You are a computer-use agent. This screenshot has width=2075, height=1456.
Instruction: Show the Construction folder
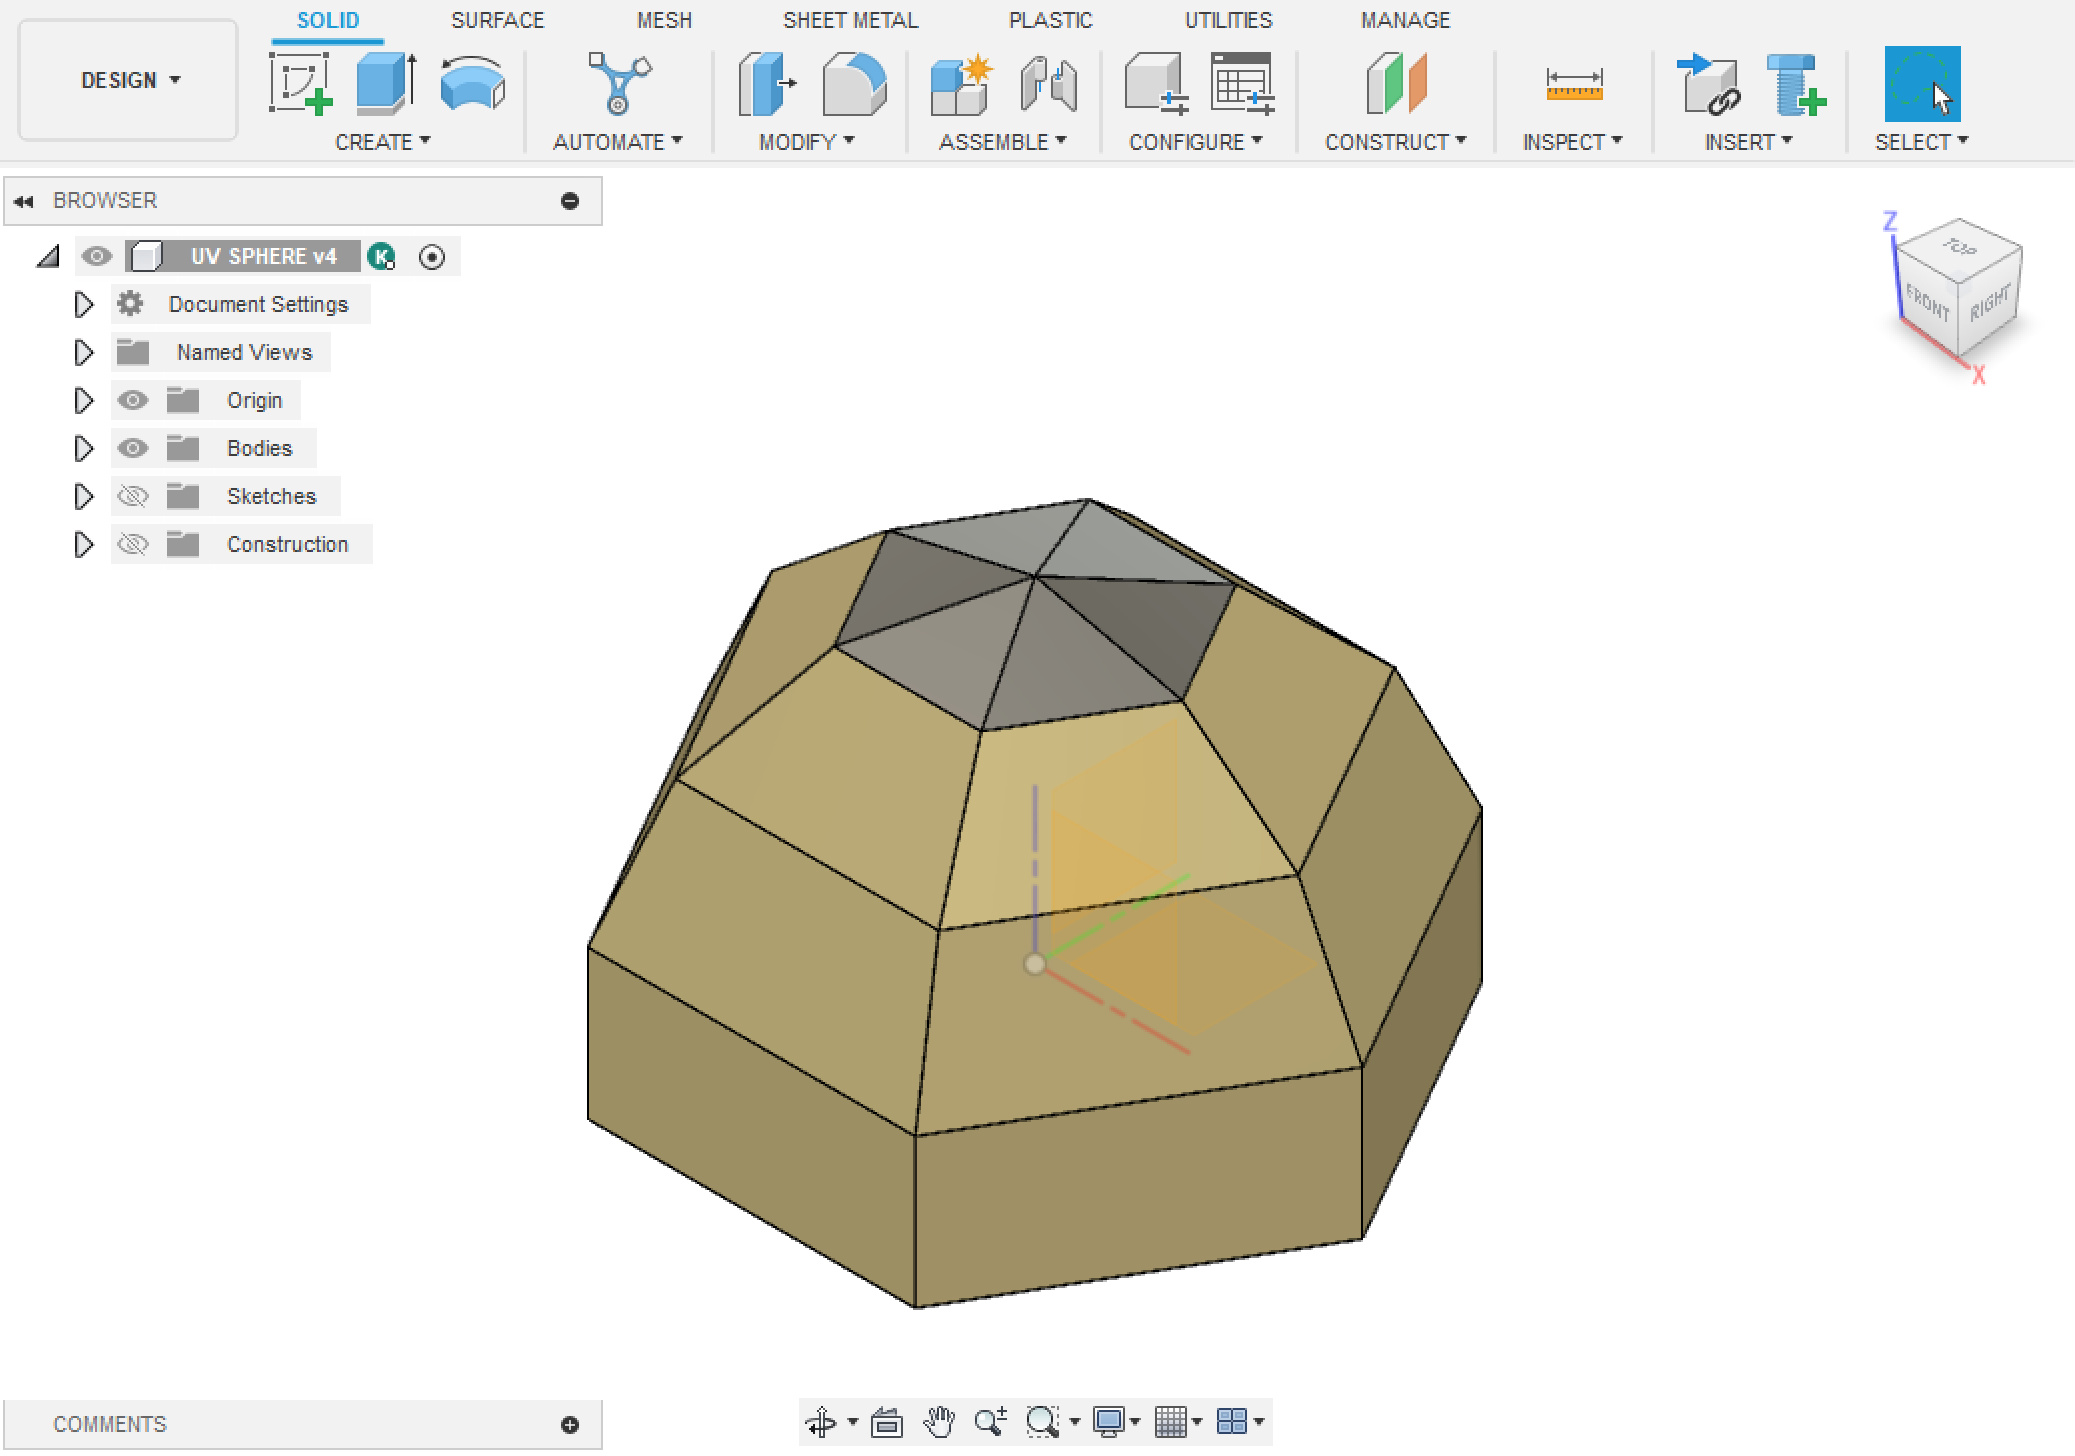tap(132, 544)
